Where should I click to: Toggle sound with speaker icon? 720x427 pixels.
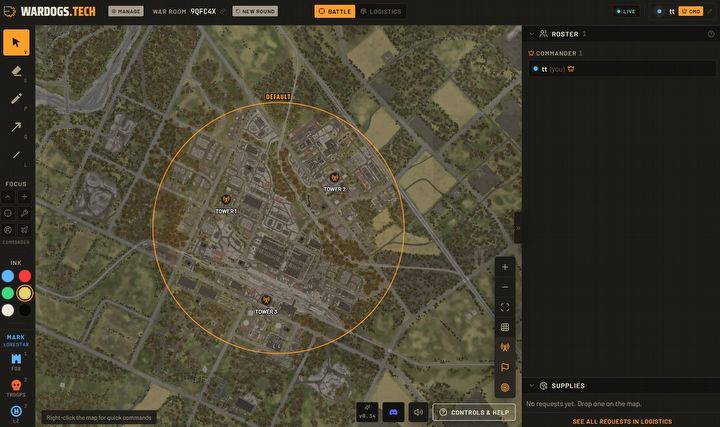[x=418, y=412]
